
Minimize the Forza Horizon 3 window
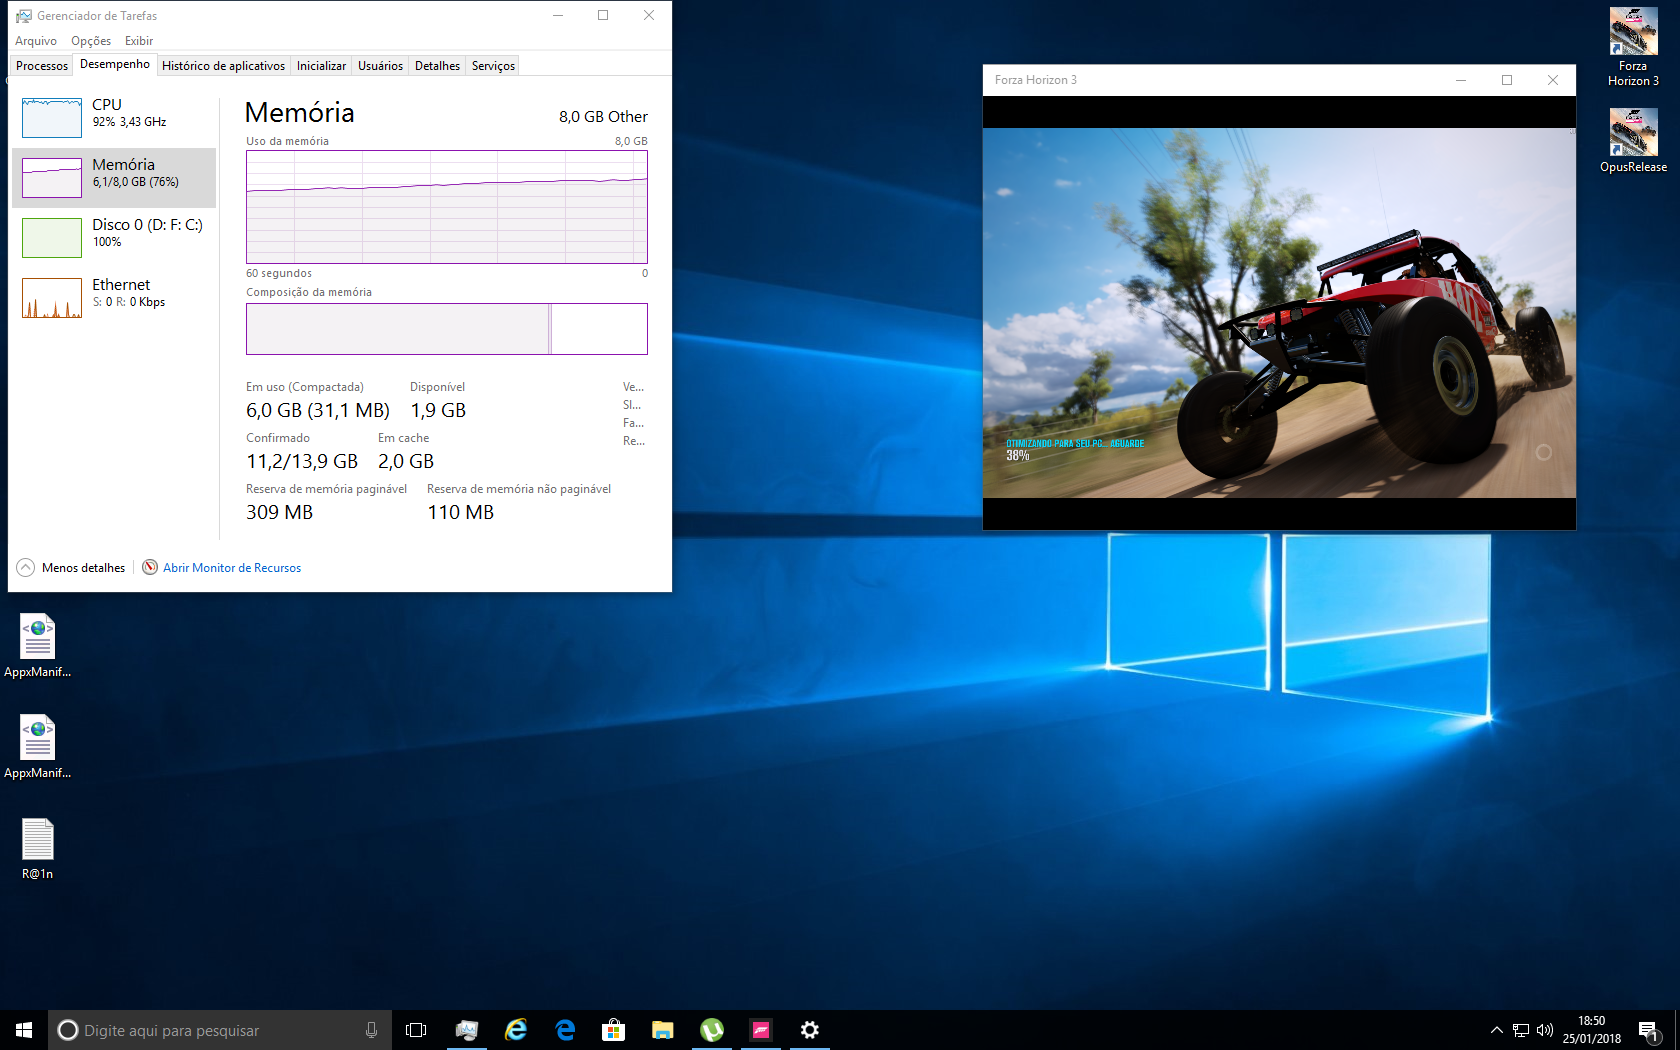[1461, 80]
